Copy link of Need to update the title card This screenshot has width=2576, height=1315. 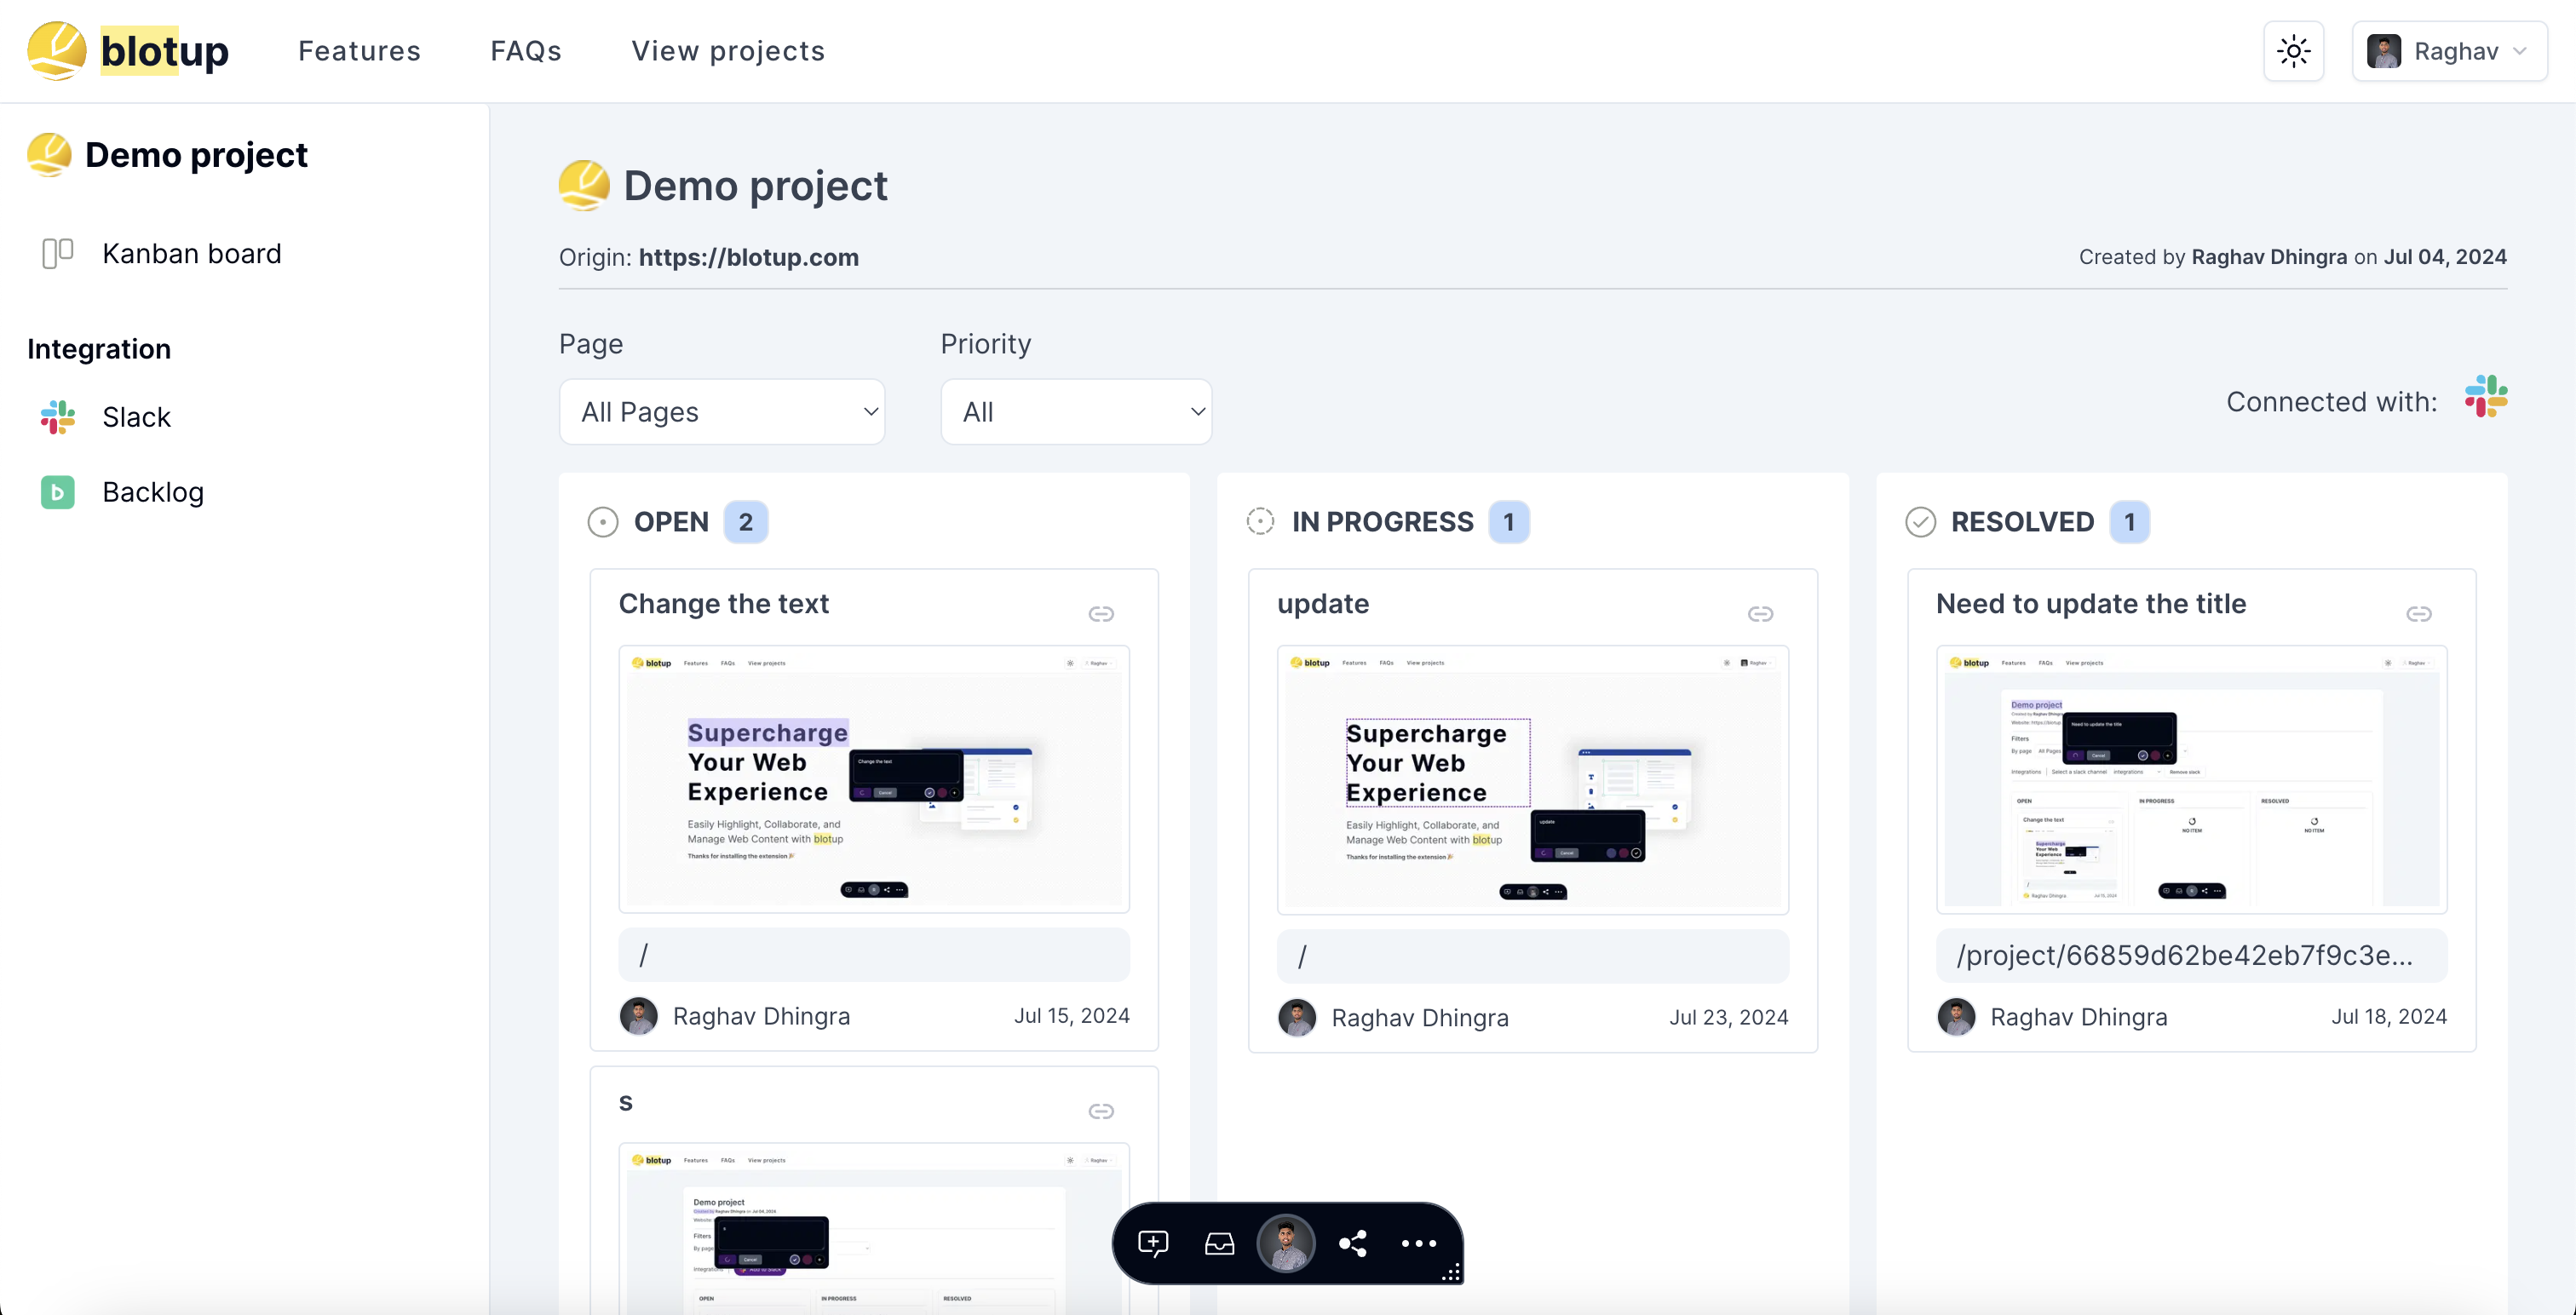pyautogui.click(x=2419, y=614)
